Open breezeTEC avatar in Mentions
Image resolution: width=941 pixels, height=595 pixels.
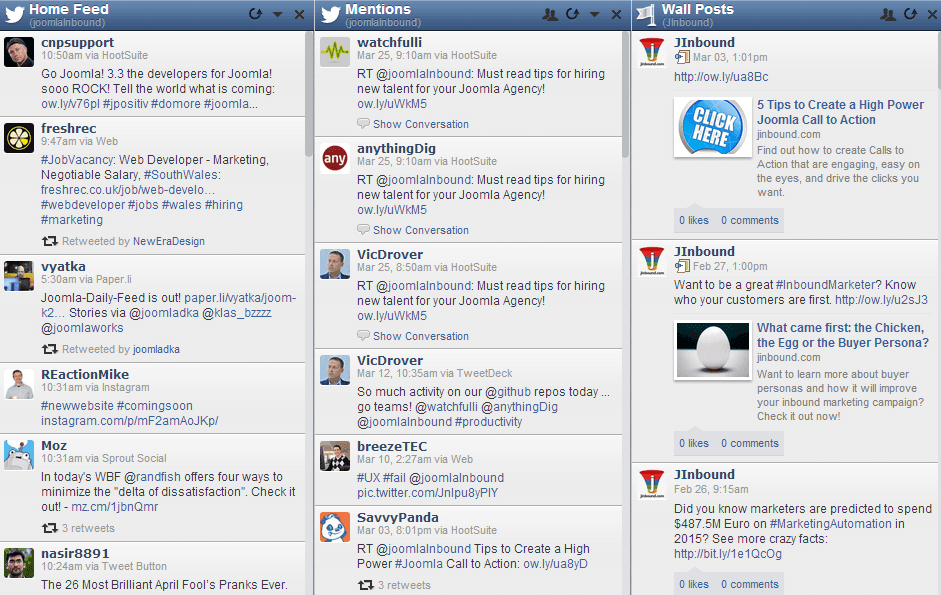(335, 456)
